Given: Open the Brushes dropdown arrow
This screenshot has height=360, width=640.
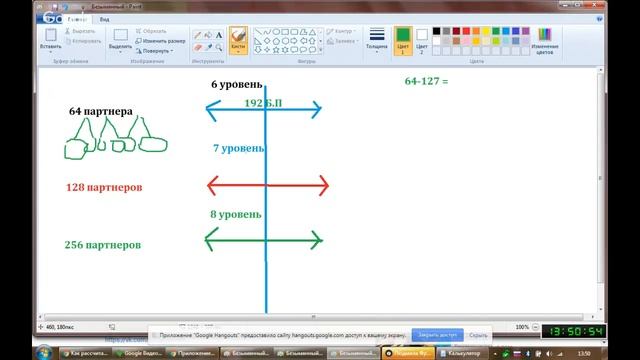Looking at the screenshot, I should (x=238, y=51).
